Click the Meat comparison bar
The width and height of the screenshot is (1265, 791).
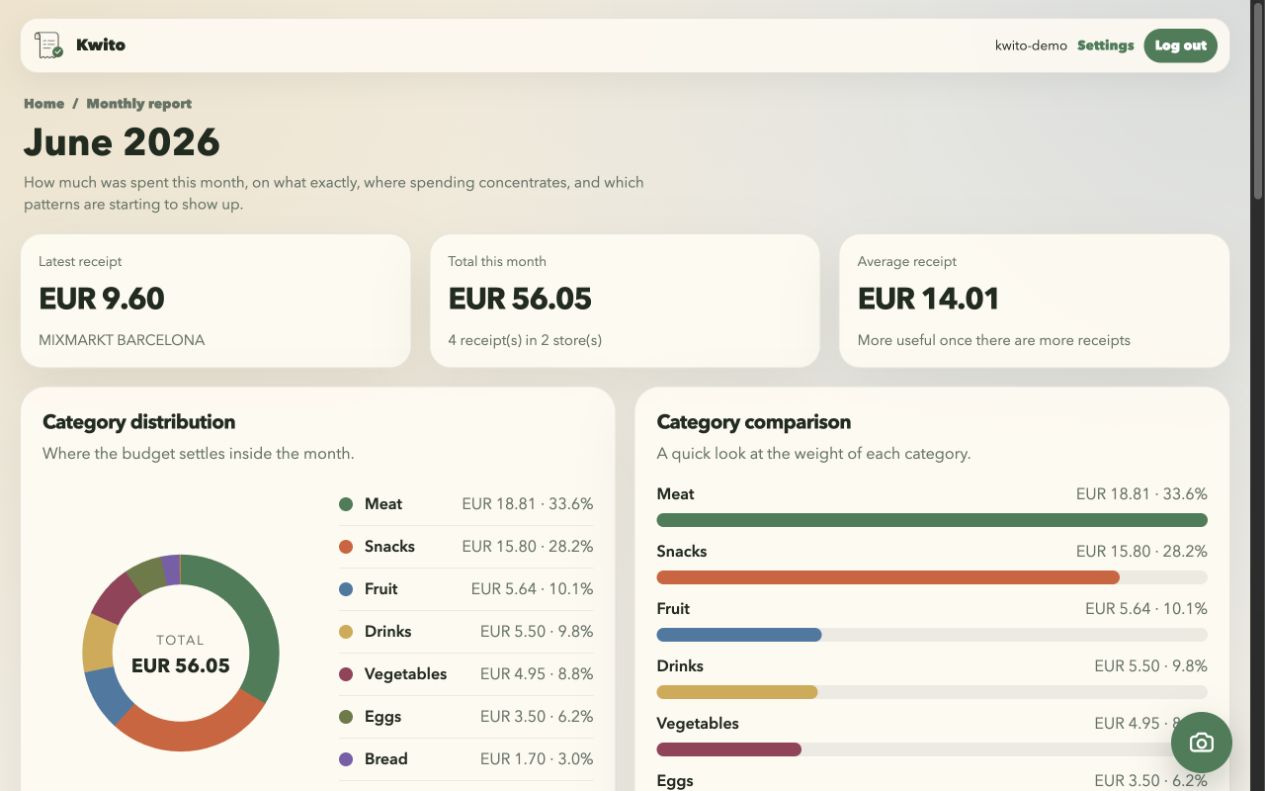click(932, 520)
